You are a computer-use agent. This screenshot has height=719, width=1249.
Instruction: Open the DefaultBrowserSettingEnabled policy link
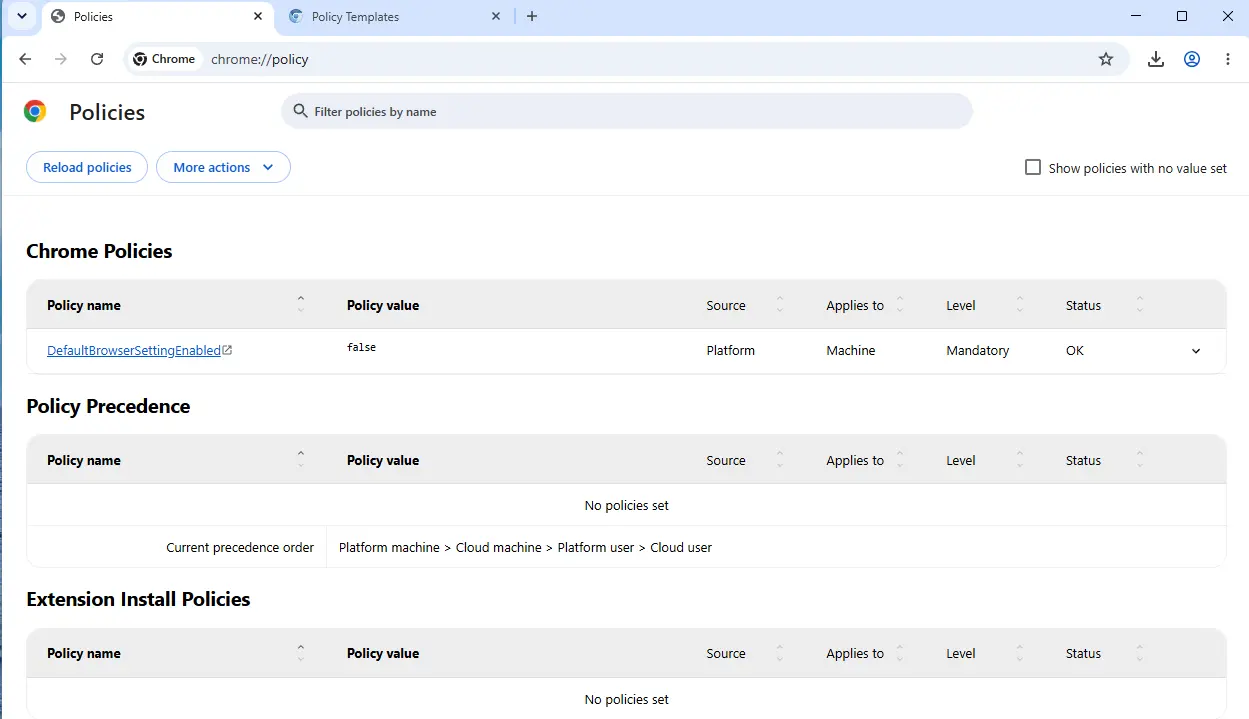pos(134,351)
